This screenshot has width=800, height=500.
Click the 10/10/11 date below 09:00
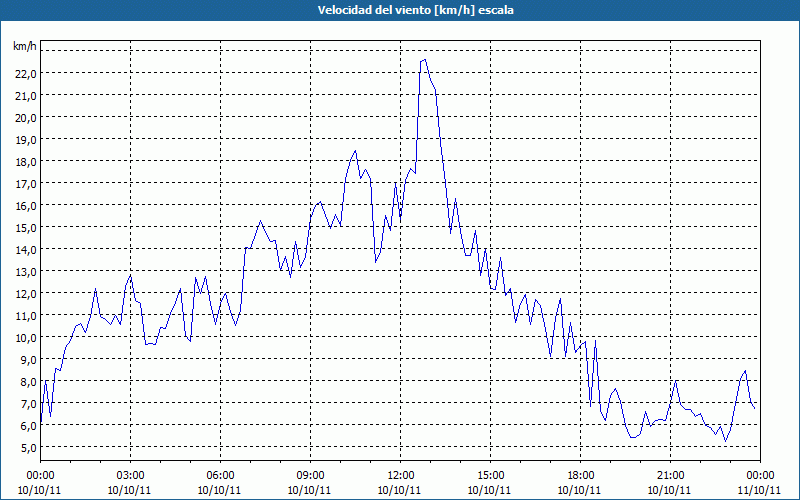pos(310,490)
